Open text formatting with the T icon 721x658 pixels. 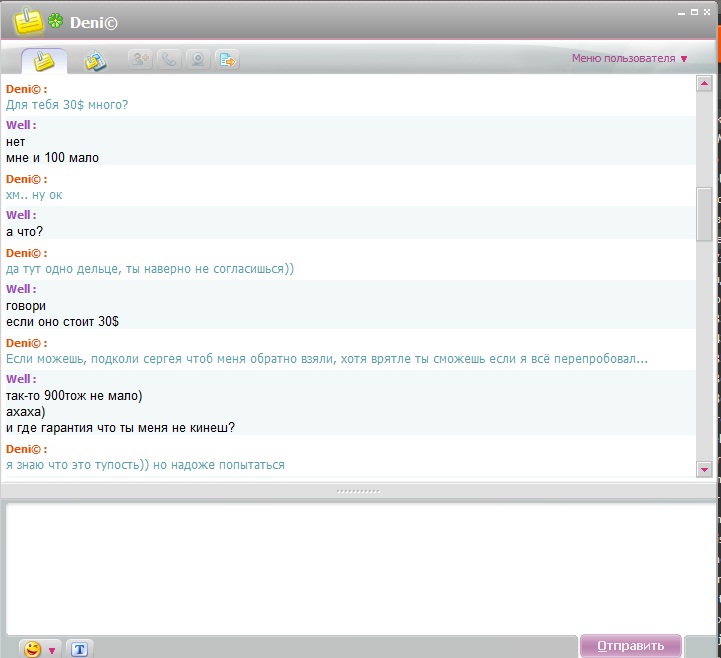coord(80,649)
